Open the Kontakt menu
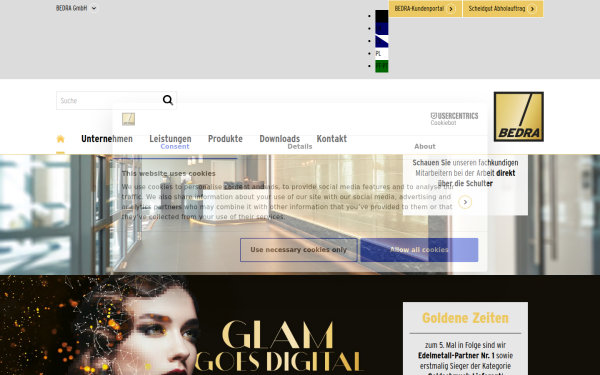This screenshot has width=600, height=375. 332,139
